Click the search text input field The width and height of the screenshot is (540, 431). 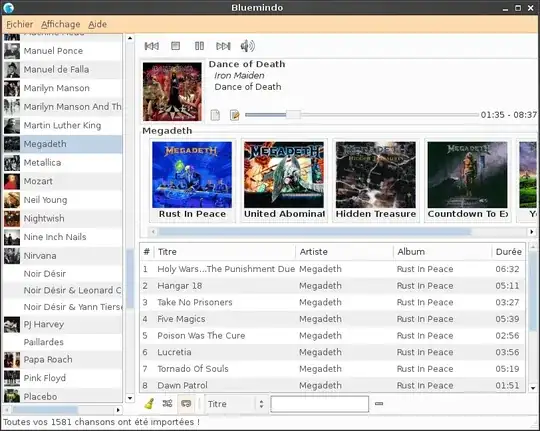click(x=320, y=404)
